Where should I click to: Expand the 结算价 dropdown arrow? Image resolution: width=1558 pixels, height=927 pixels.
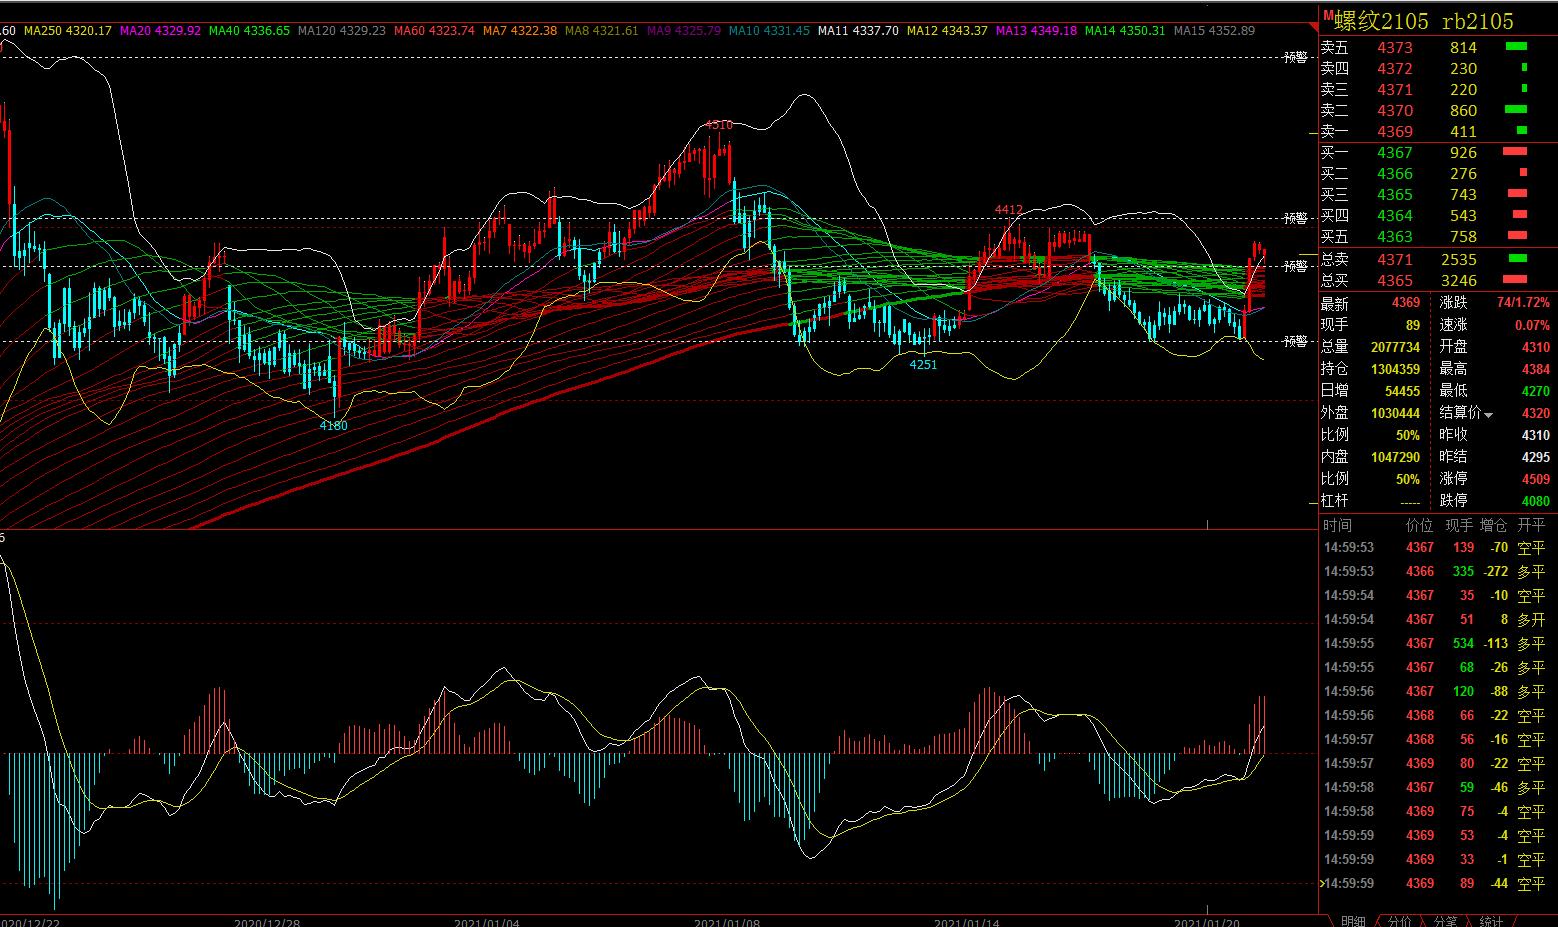(1488, 415)
